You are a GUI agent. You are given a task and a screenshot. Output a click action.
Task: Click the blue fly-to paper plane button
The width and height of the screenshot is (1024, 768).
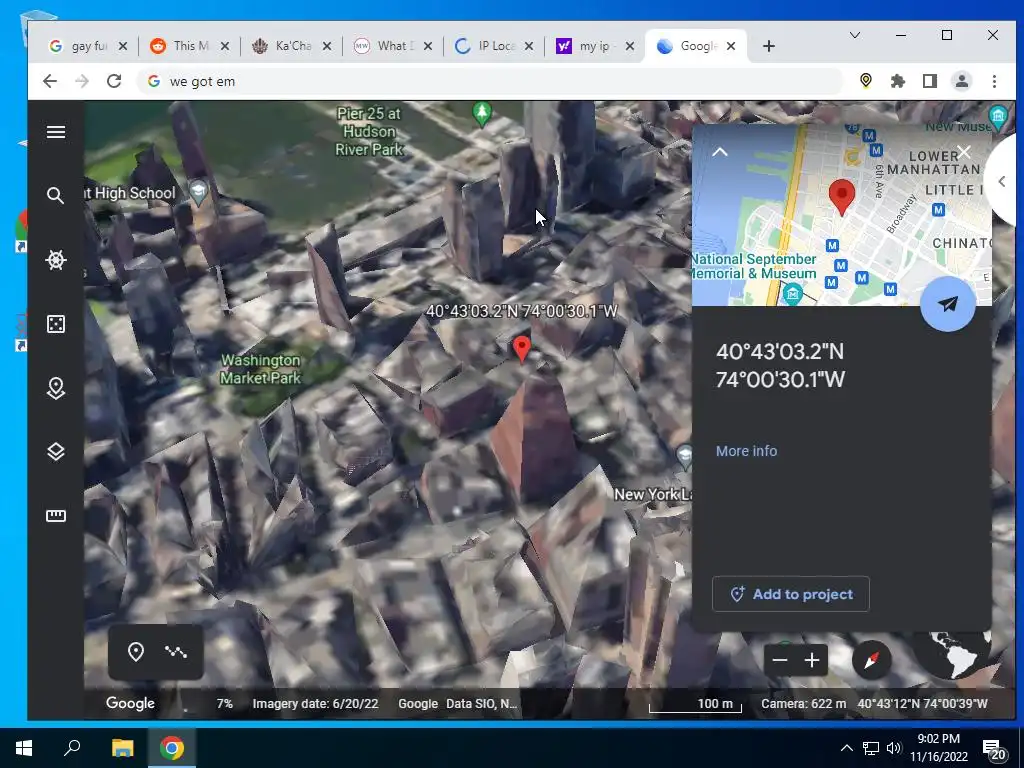948,304
